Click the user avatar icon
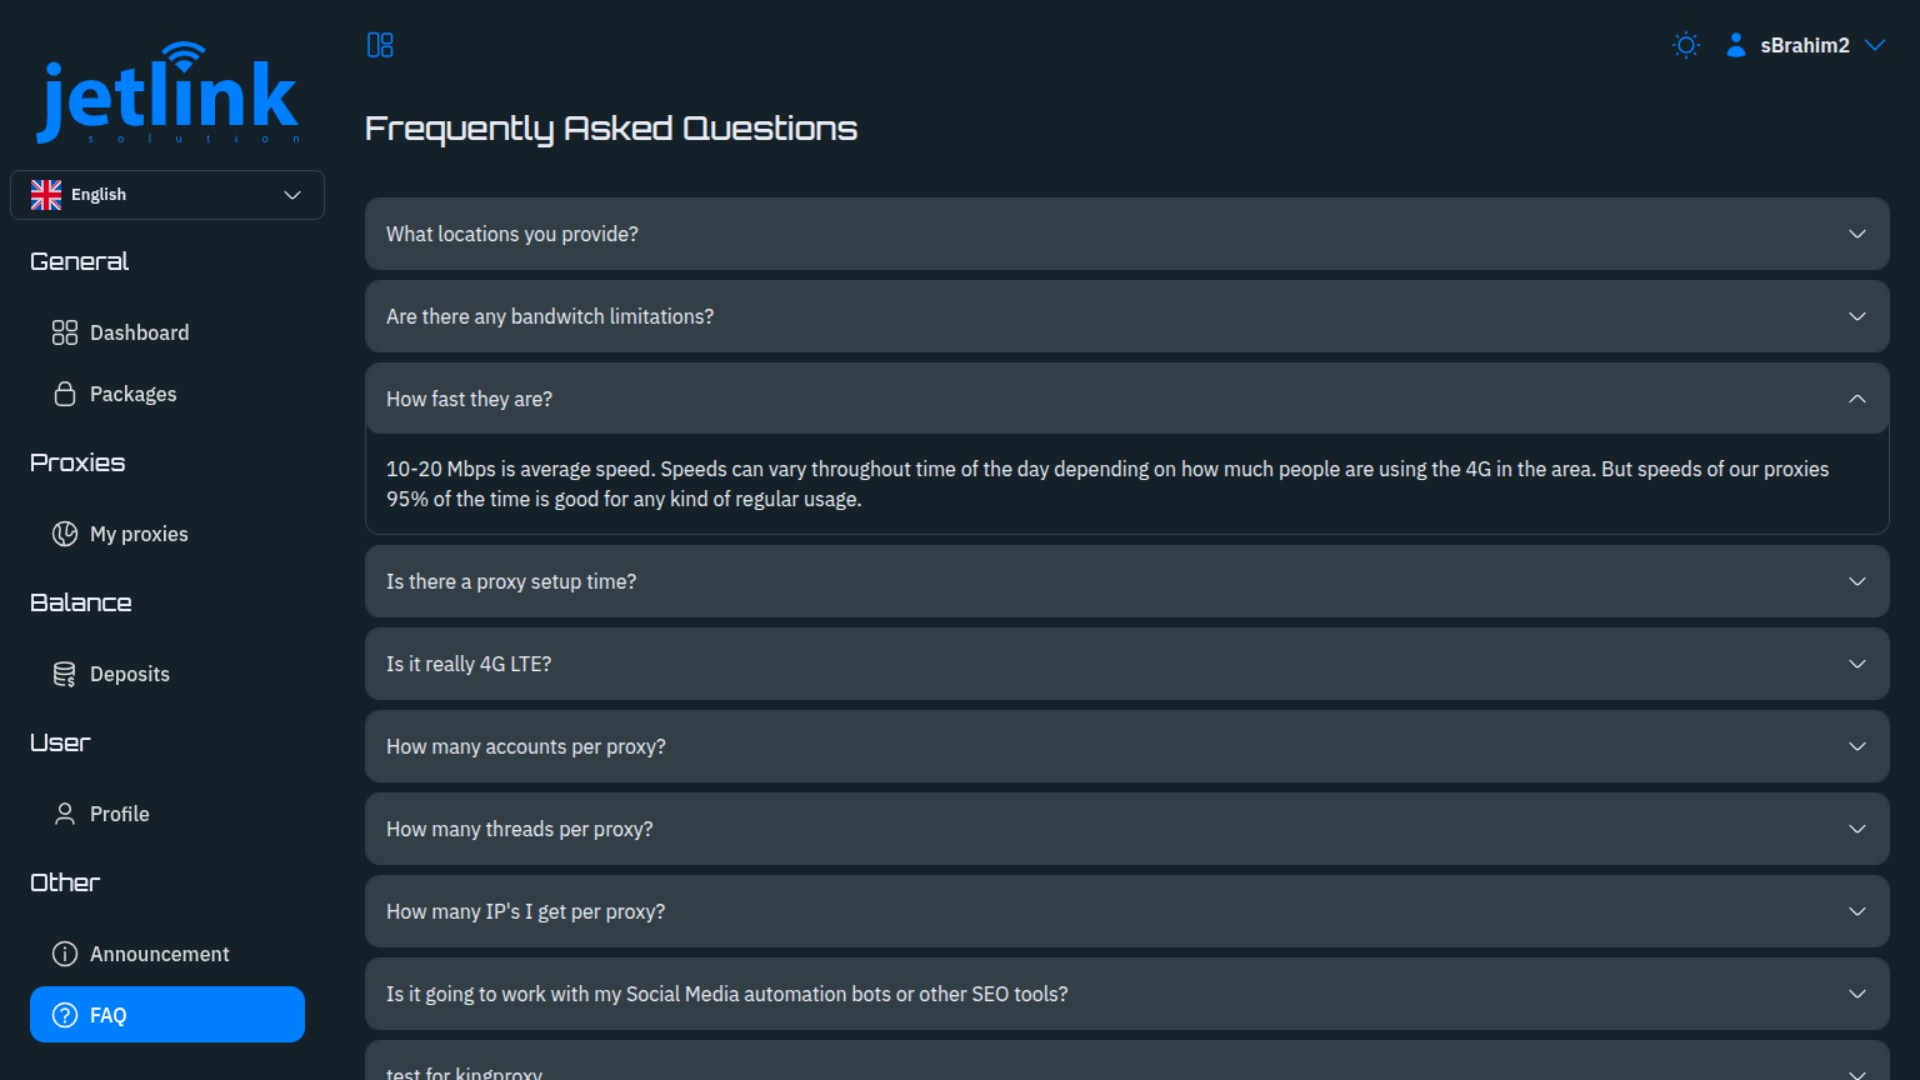 point(1736,45)
